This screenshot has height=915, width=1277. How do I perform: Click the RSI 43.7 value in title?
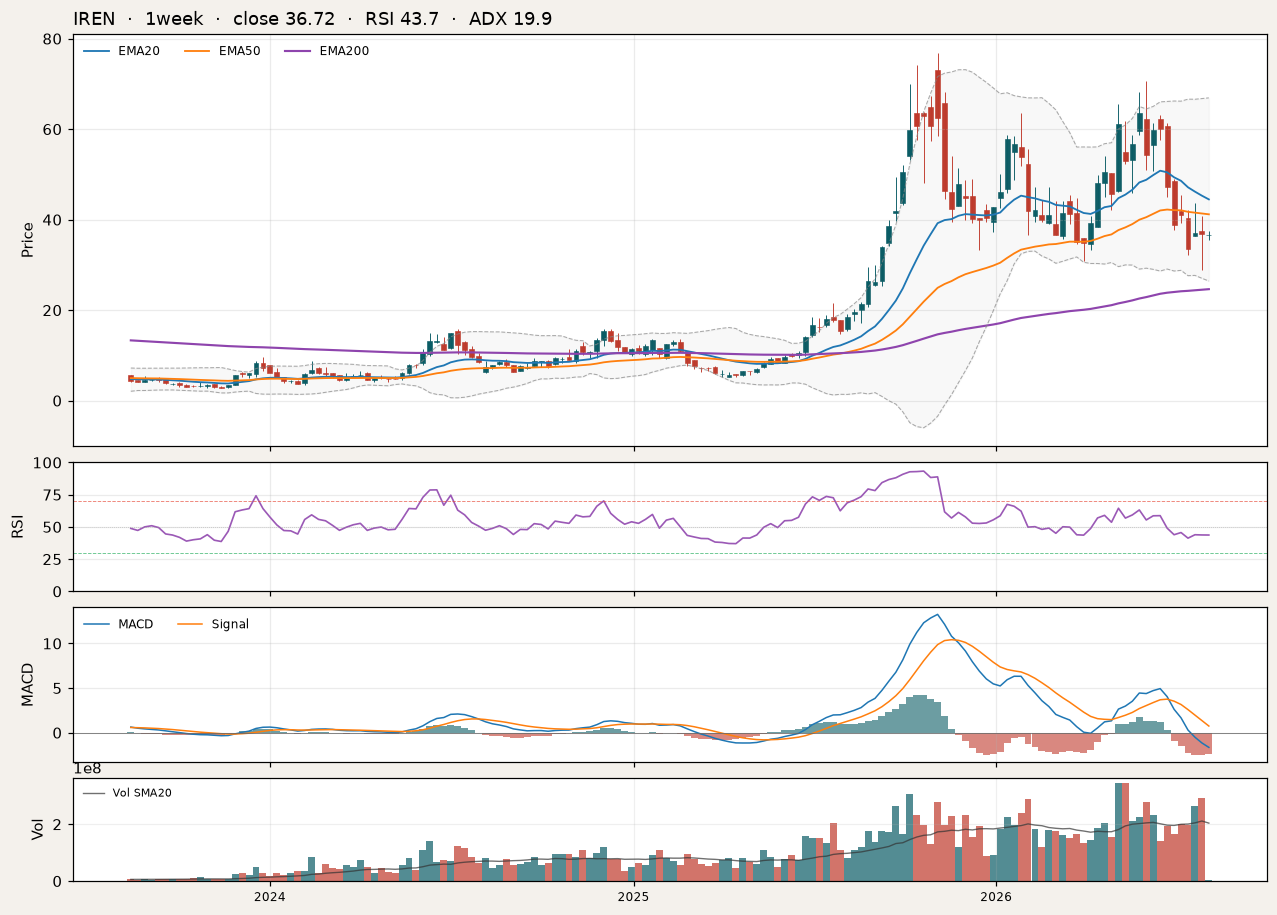pyautogui.click(x=402, y=19)
